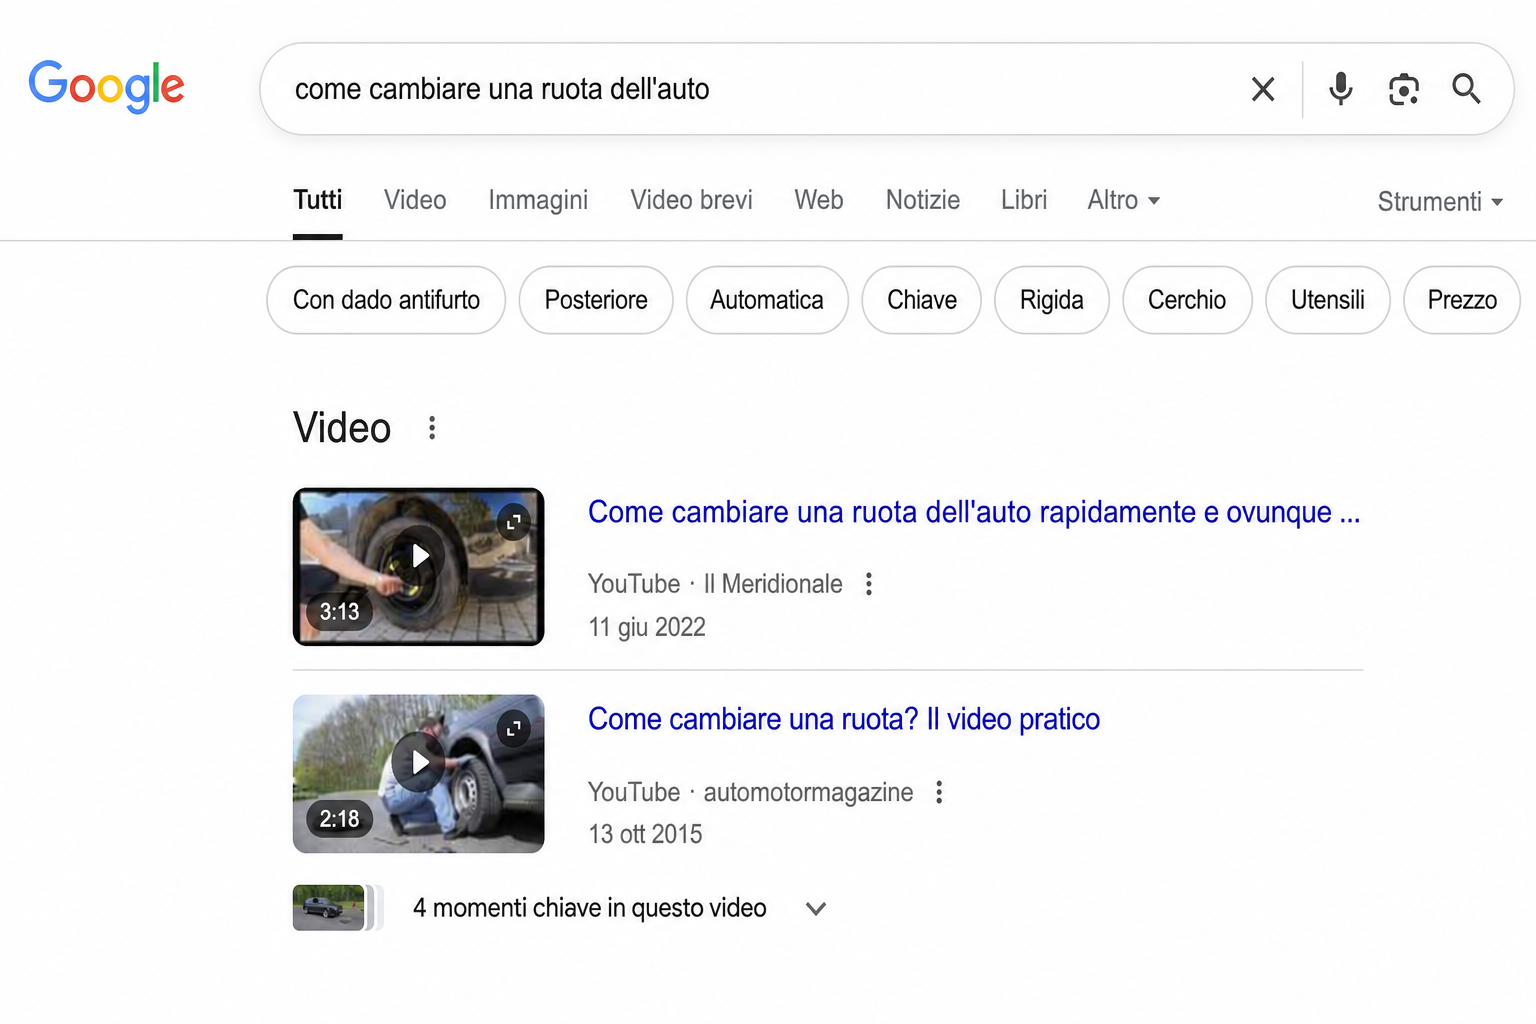Open link Come cambiare una ruota? Il video pratico

[844, 719]
